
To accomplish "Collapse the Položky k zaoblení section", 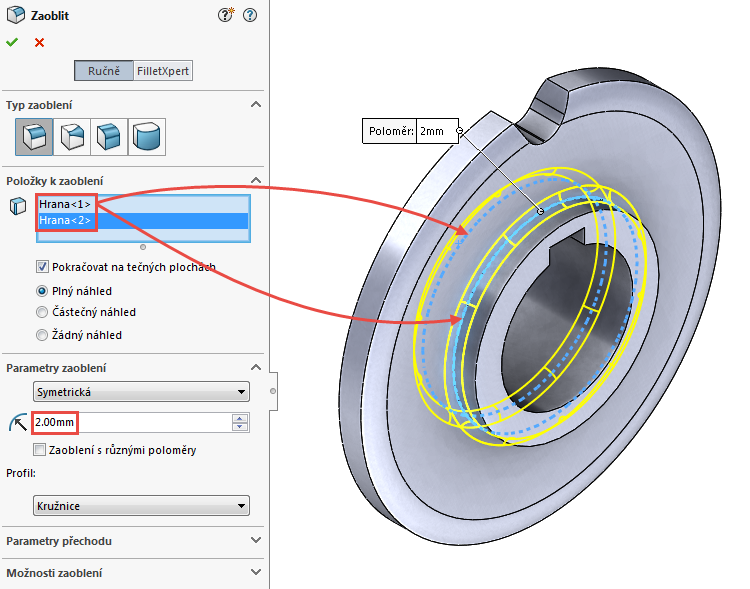I will tap(256, 180).
